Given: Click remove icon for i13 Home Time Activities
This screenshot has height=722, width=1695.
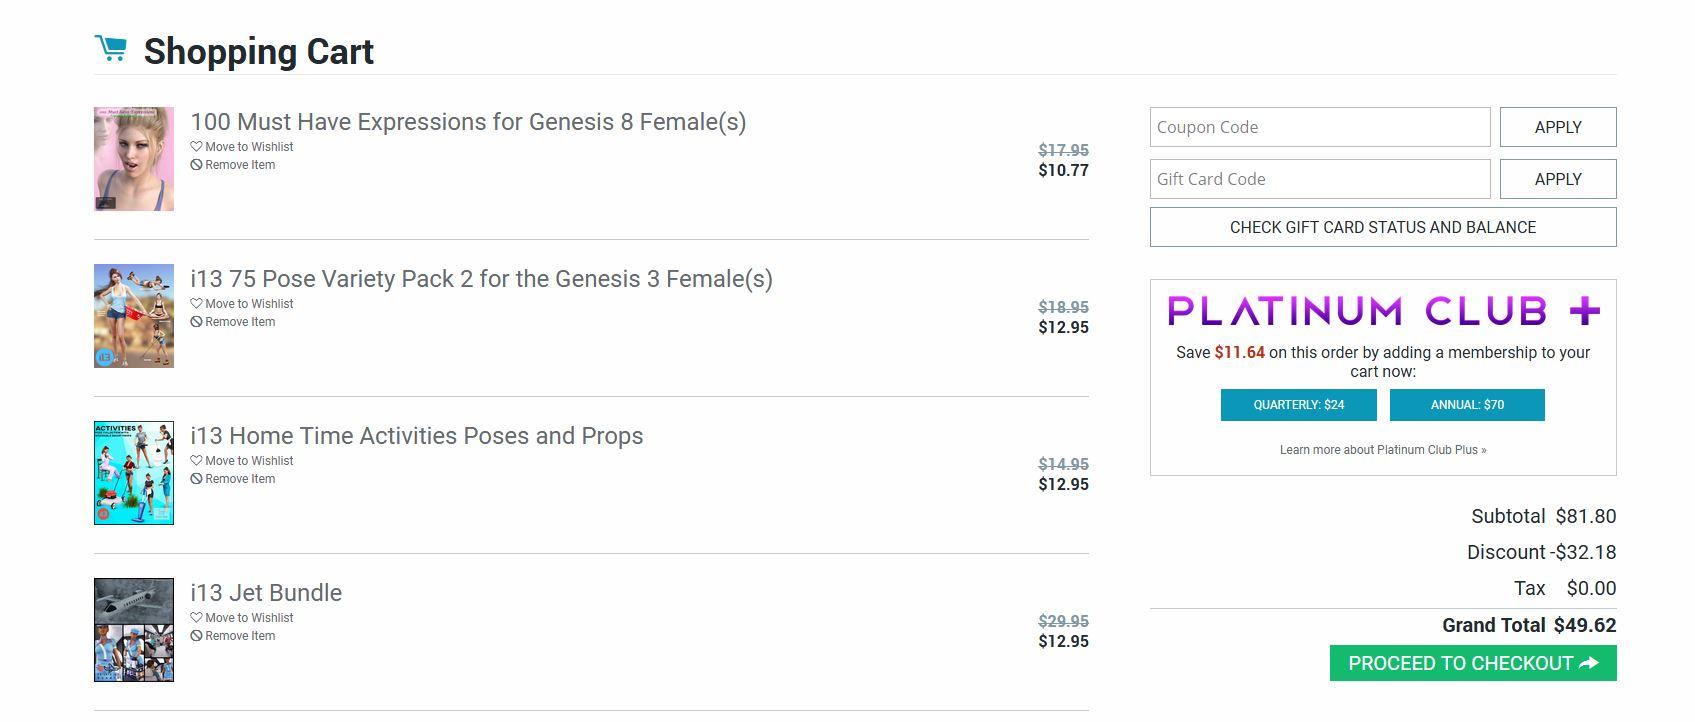Looking at the screenshot, I should (196, 479).
